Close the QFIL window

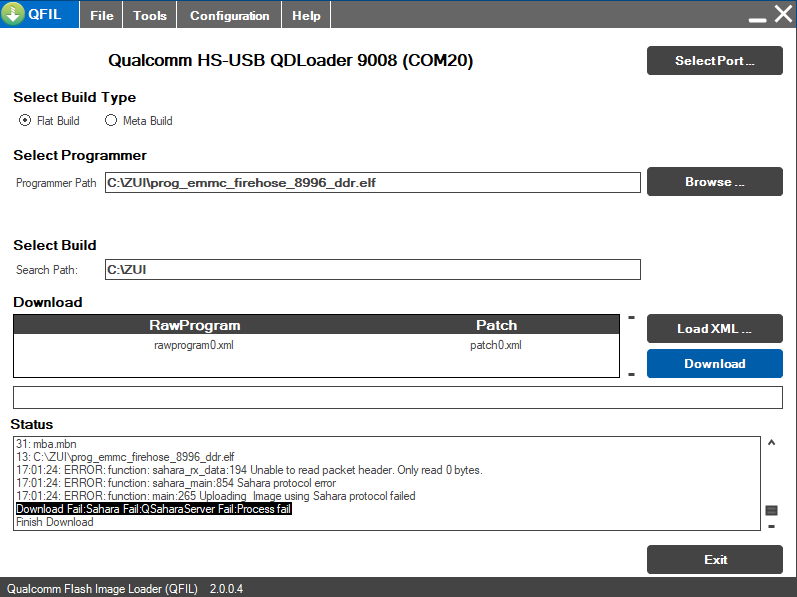[x=783, y=14]
